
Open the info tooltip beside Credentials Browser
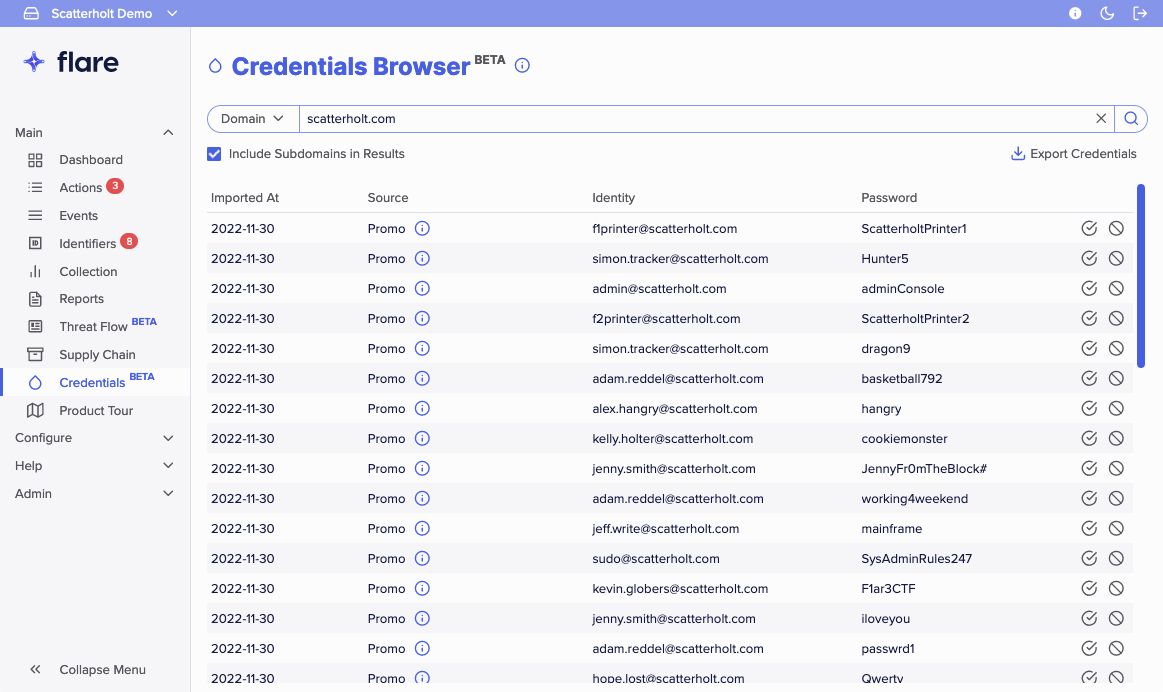(x=521, y=65)
